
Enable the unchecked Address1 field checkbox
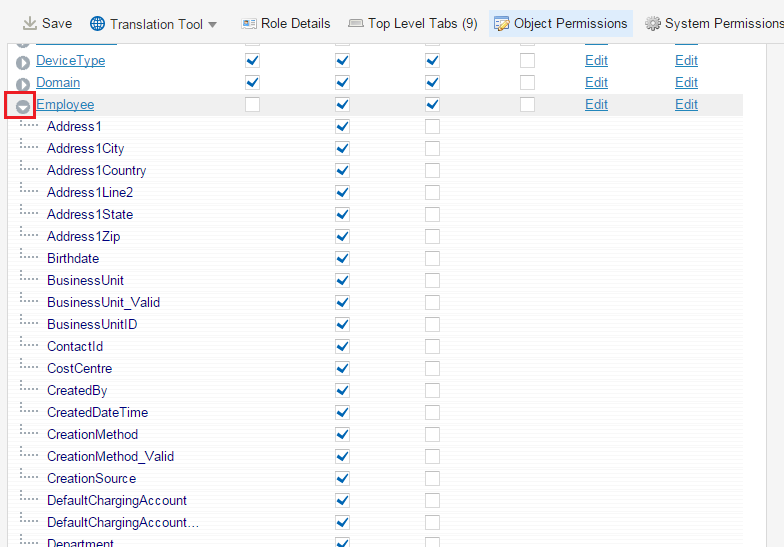tap(432, 127)
